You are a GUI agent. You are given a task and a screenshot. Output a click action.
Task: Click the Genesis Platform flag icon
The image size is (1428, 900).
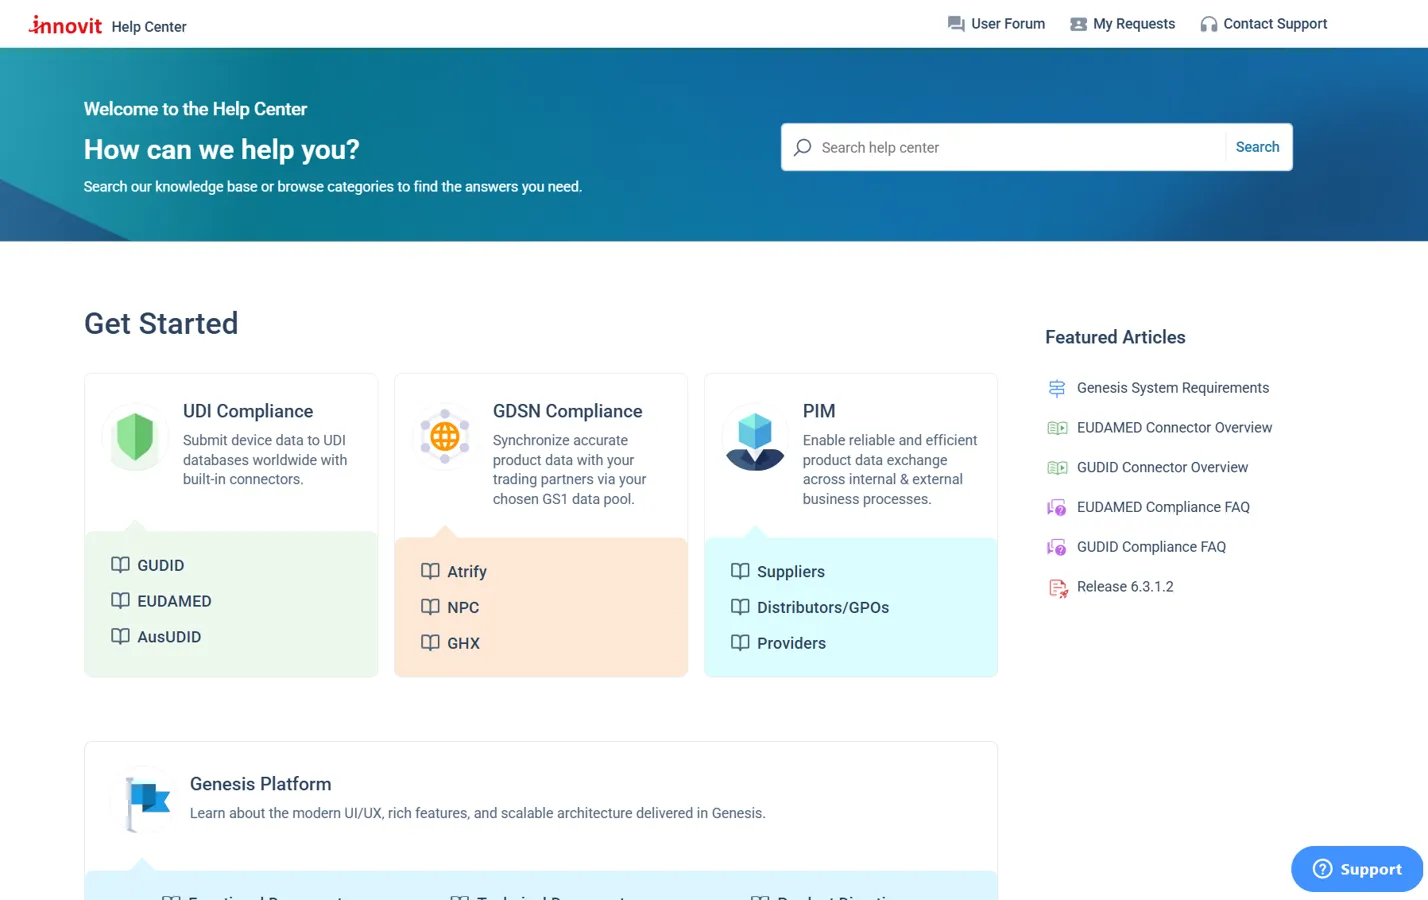click(147, 802)
